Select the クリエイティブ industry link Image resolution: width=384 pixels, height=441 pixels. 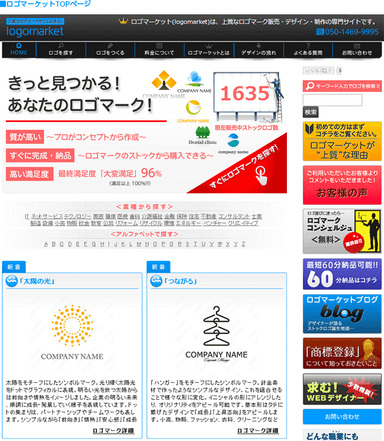click(x=243, y=223)
